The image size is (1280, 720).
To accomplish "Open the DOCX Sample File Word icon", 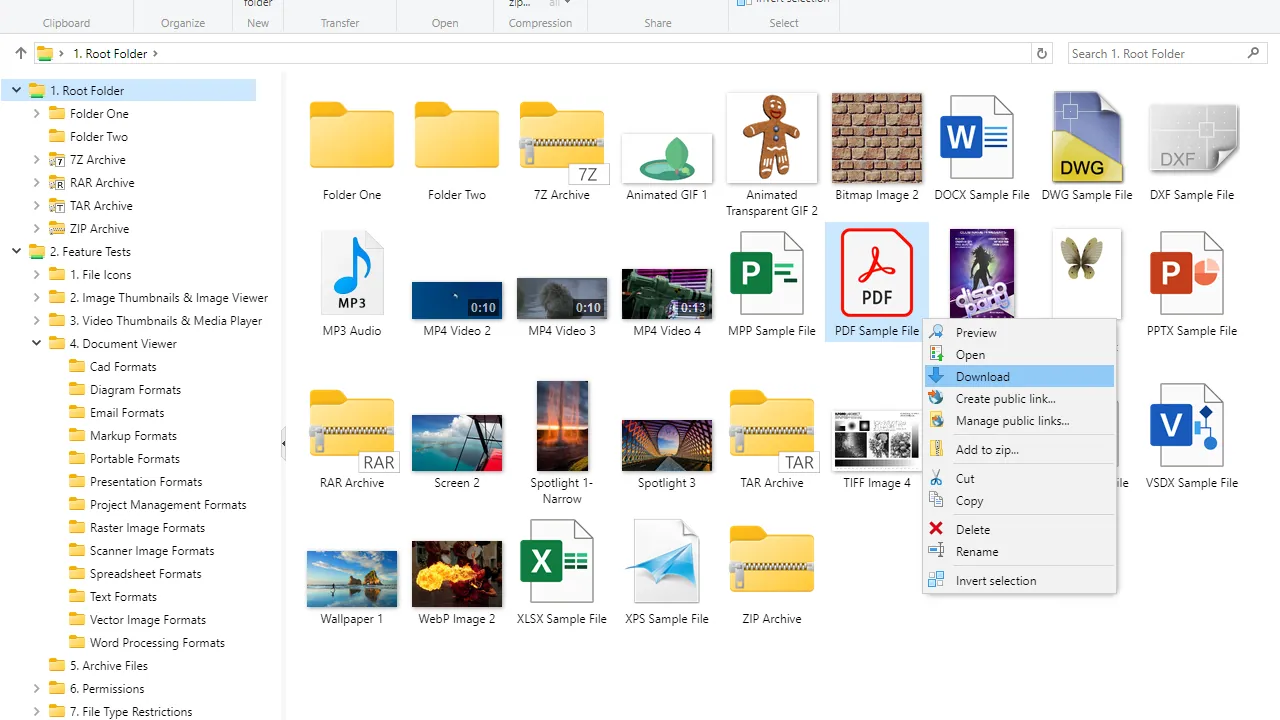I will 977,138.
